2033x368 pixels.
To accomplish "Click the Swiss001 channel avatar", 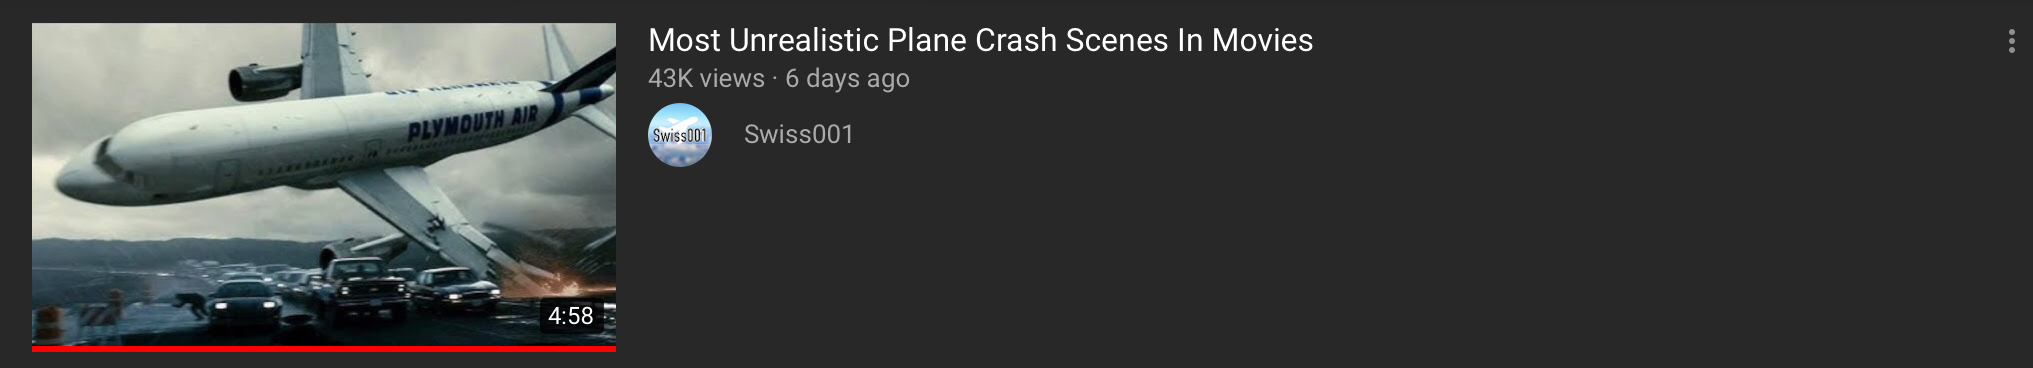I will [680, 135].
